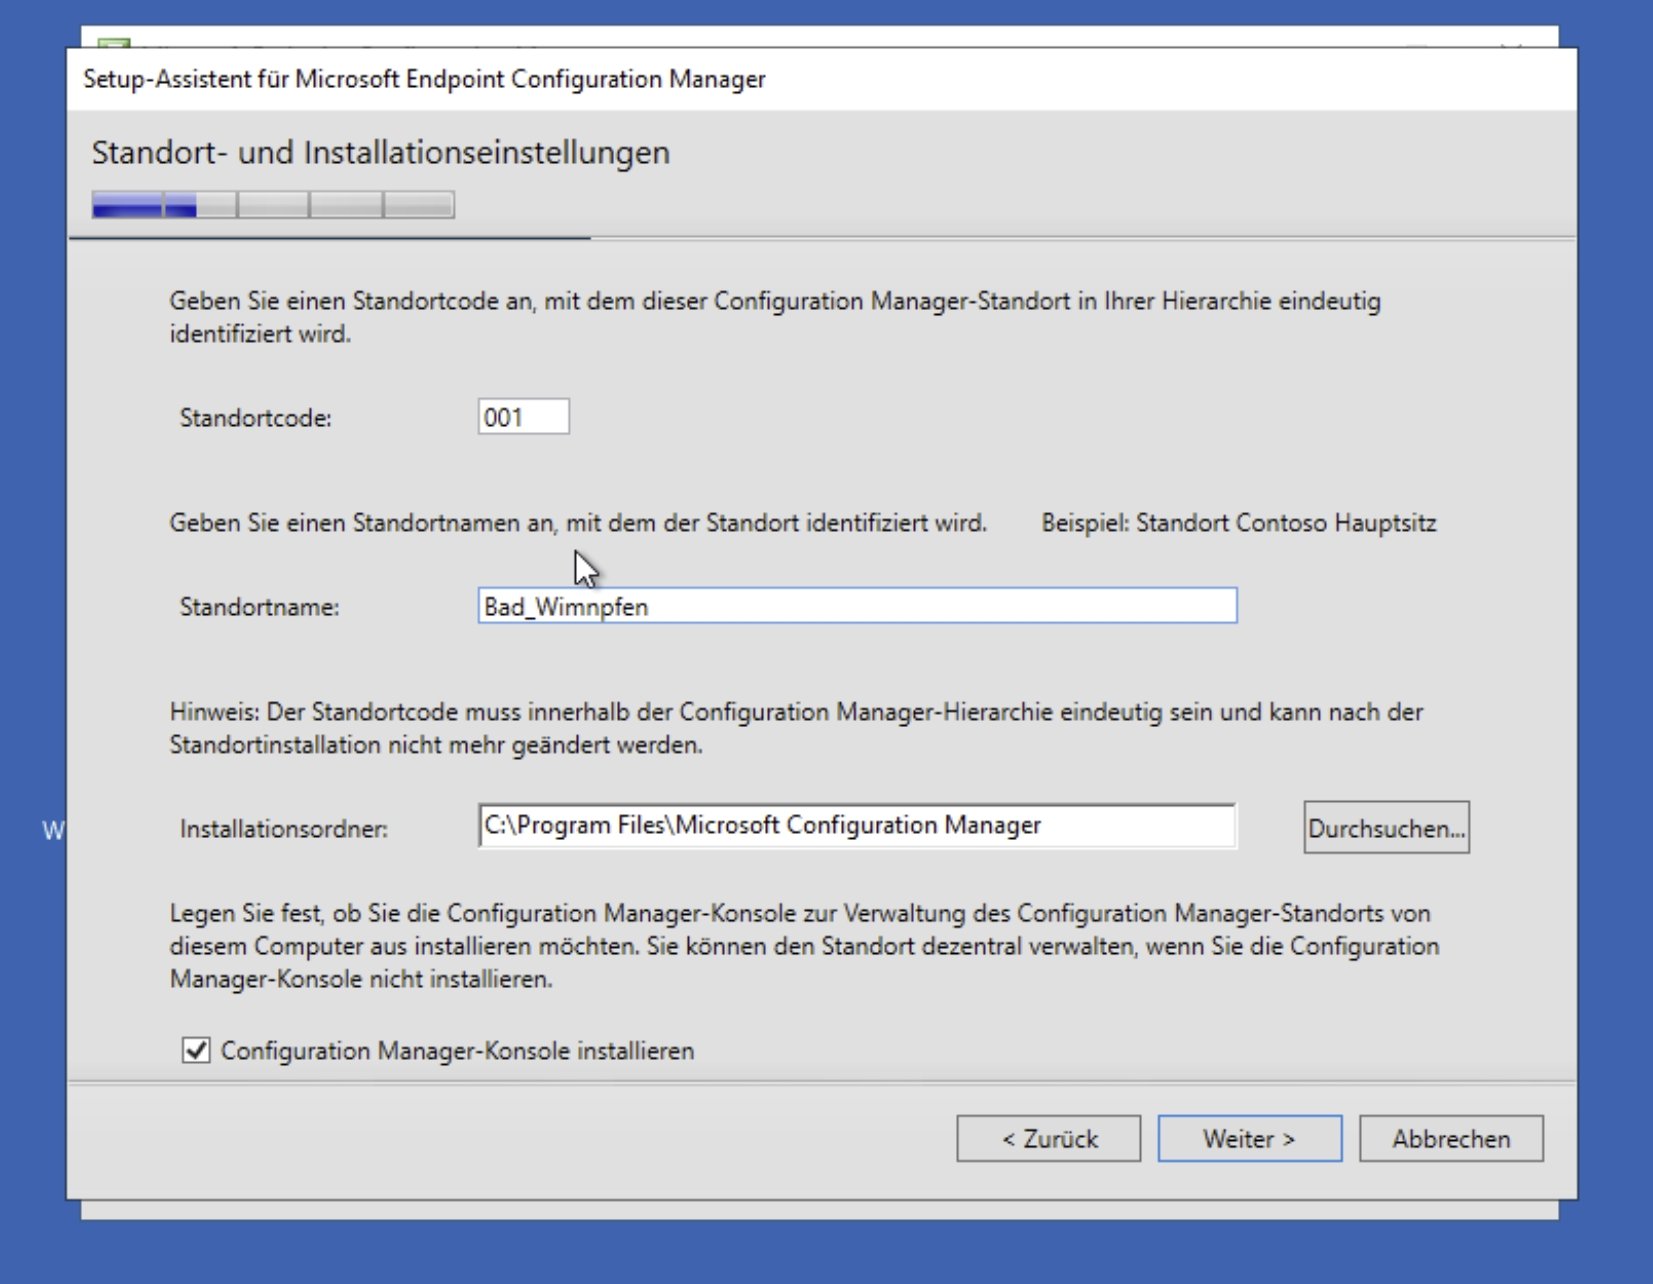Click into the Standortname field
1653x1284 pixels.
[x=857, y=606]
